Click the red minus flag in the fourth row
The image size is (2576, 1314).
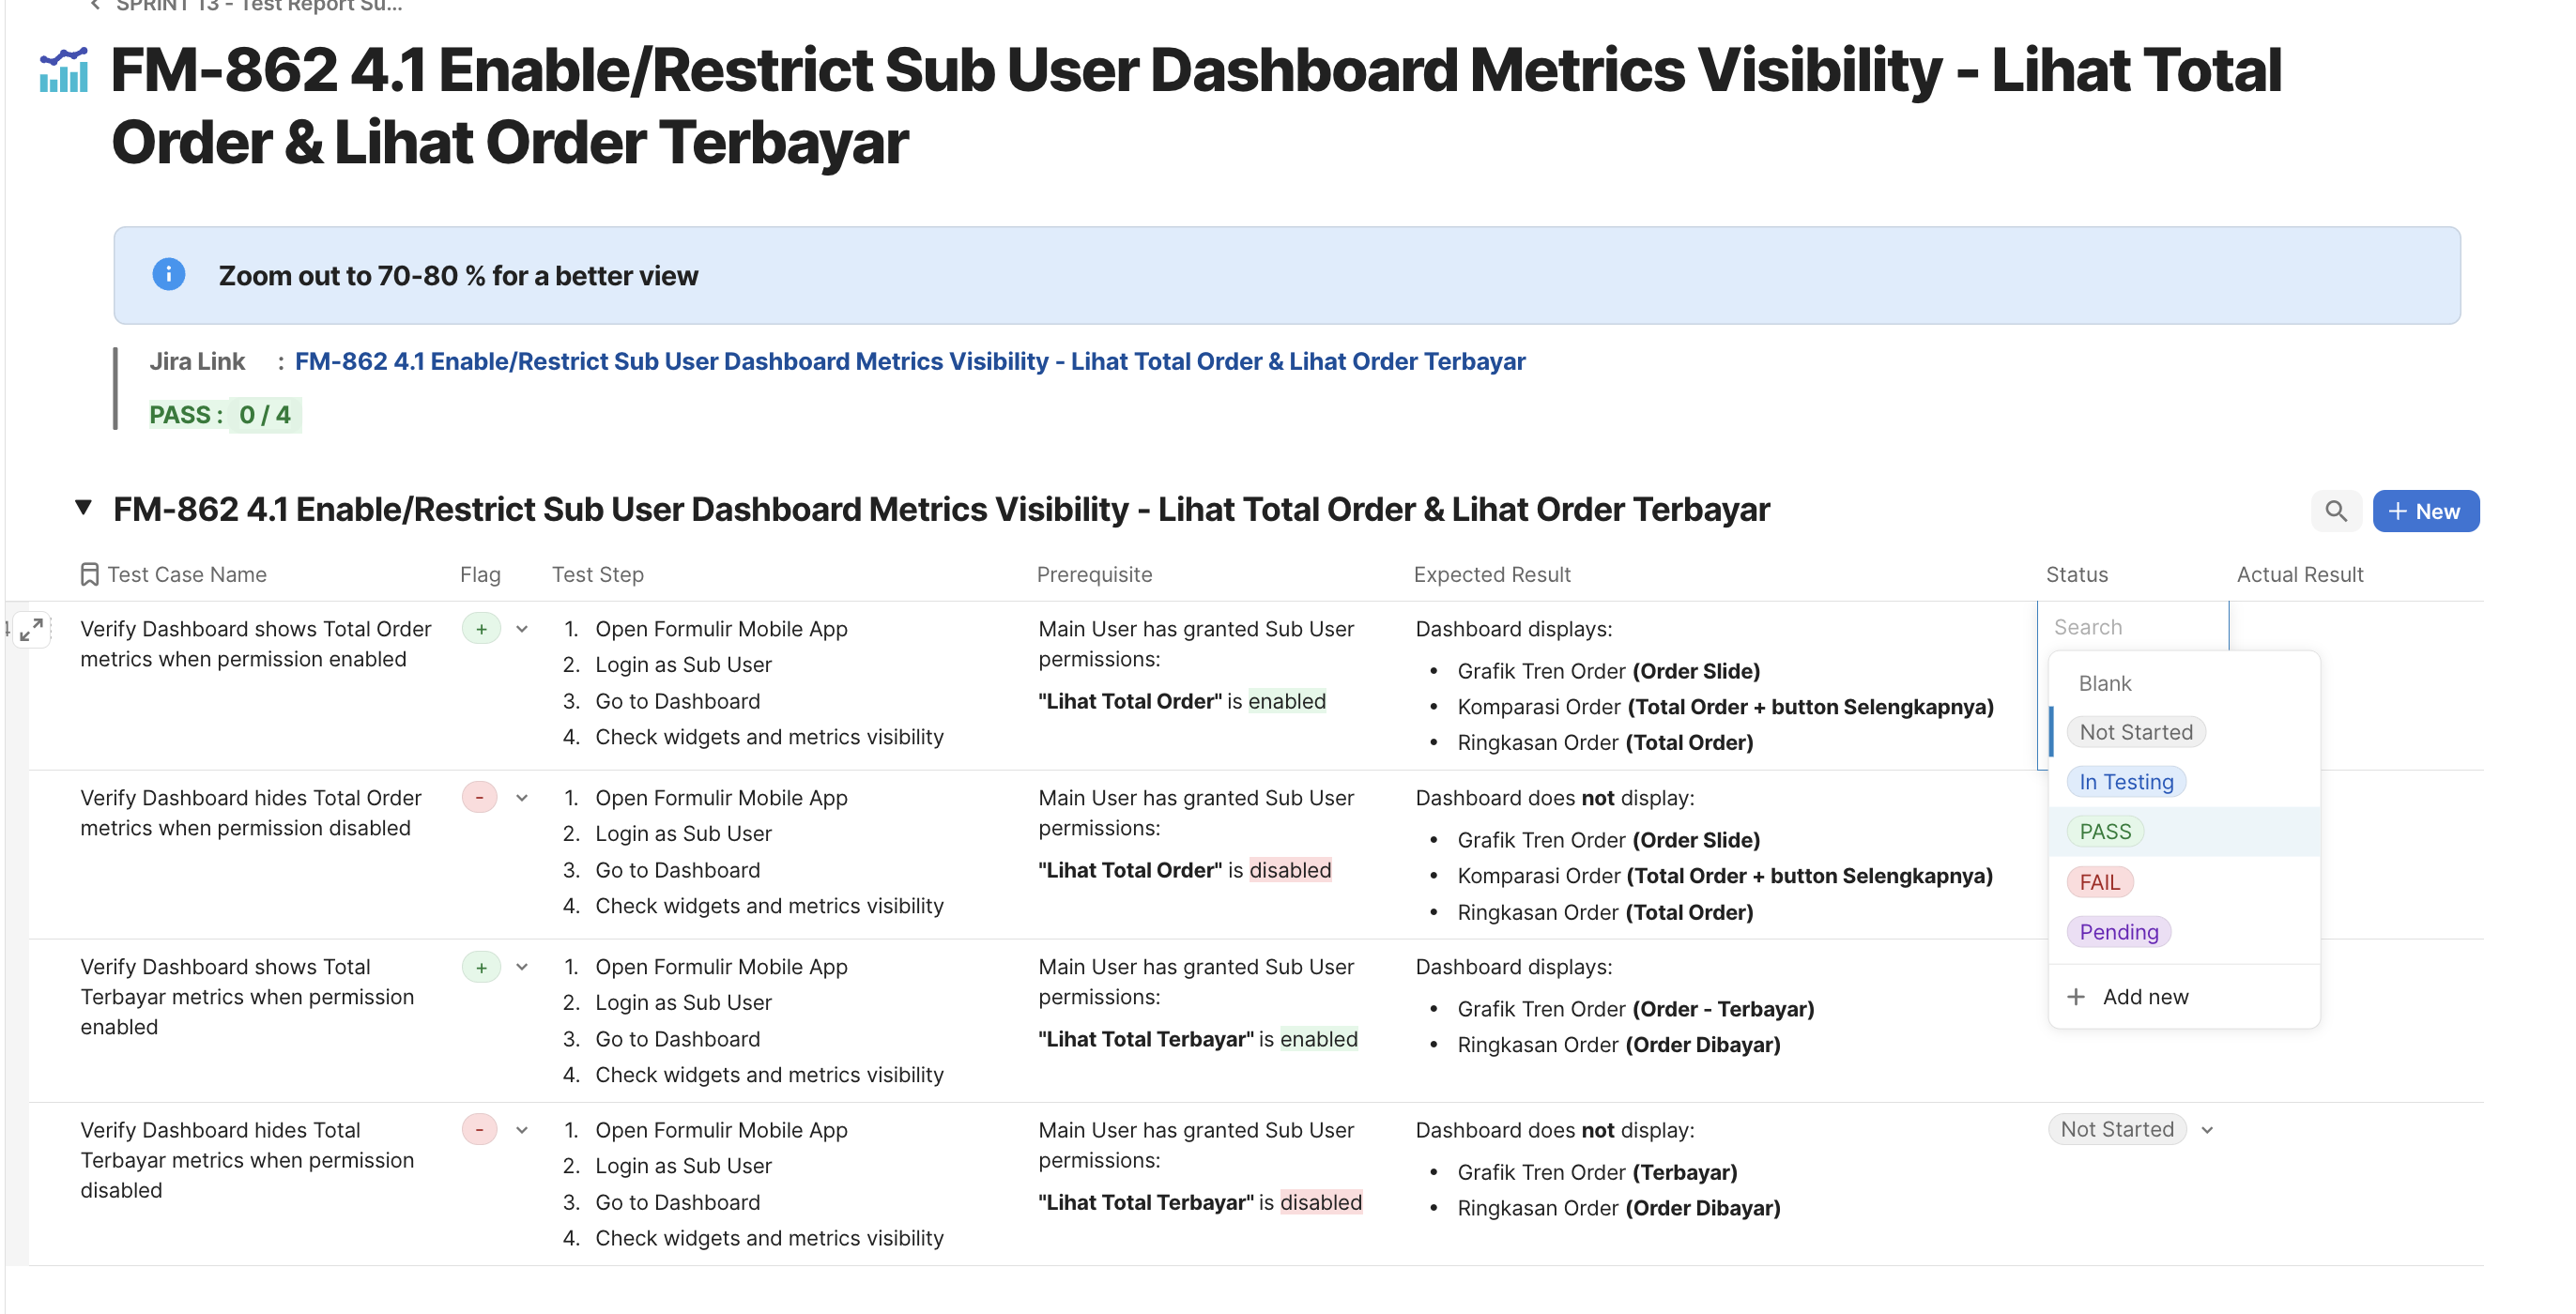click(480, 1130)
